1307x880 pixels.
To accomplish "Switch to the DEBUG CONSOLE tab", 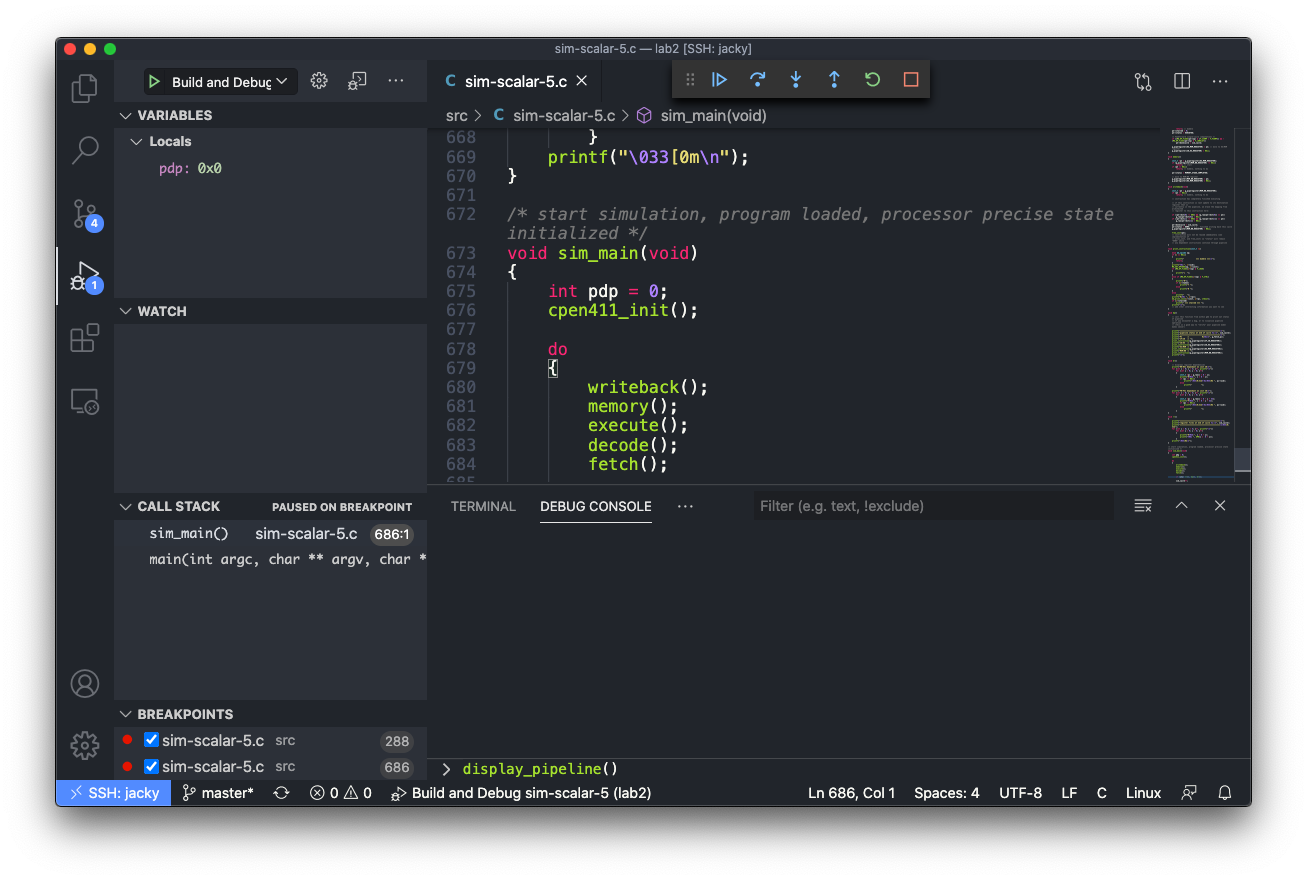I will point(596,506).
